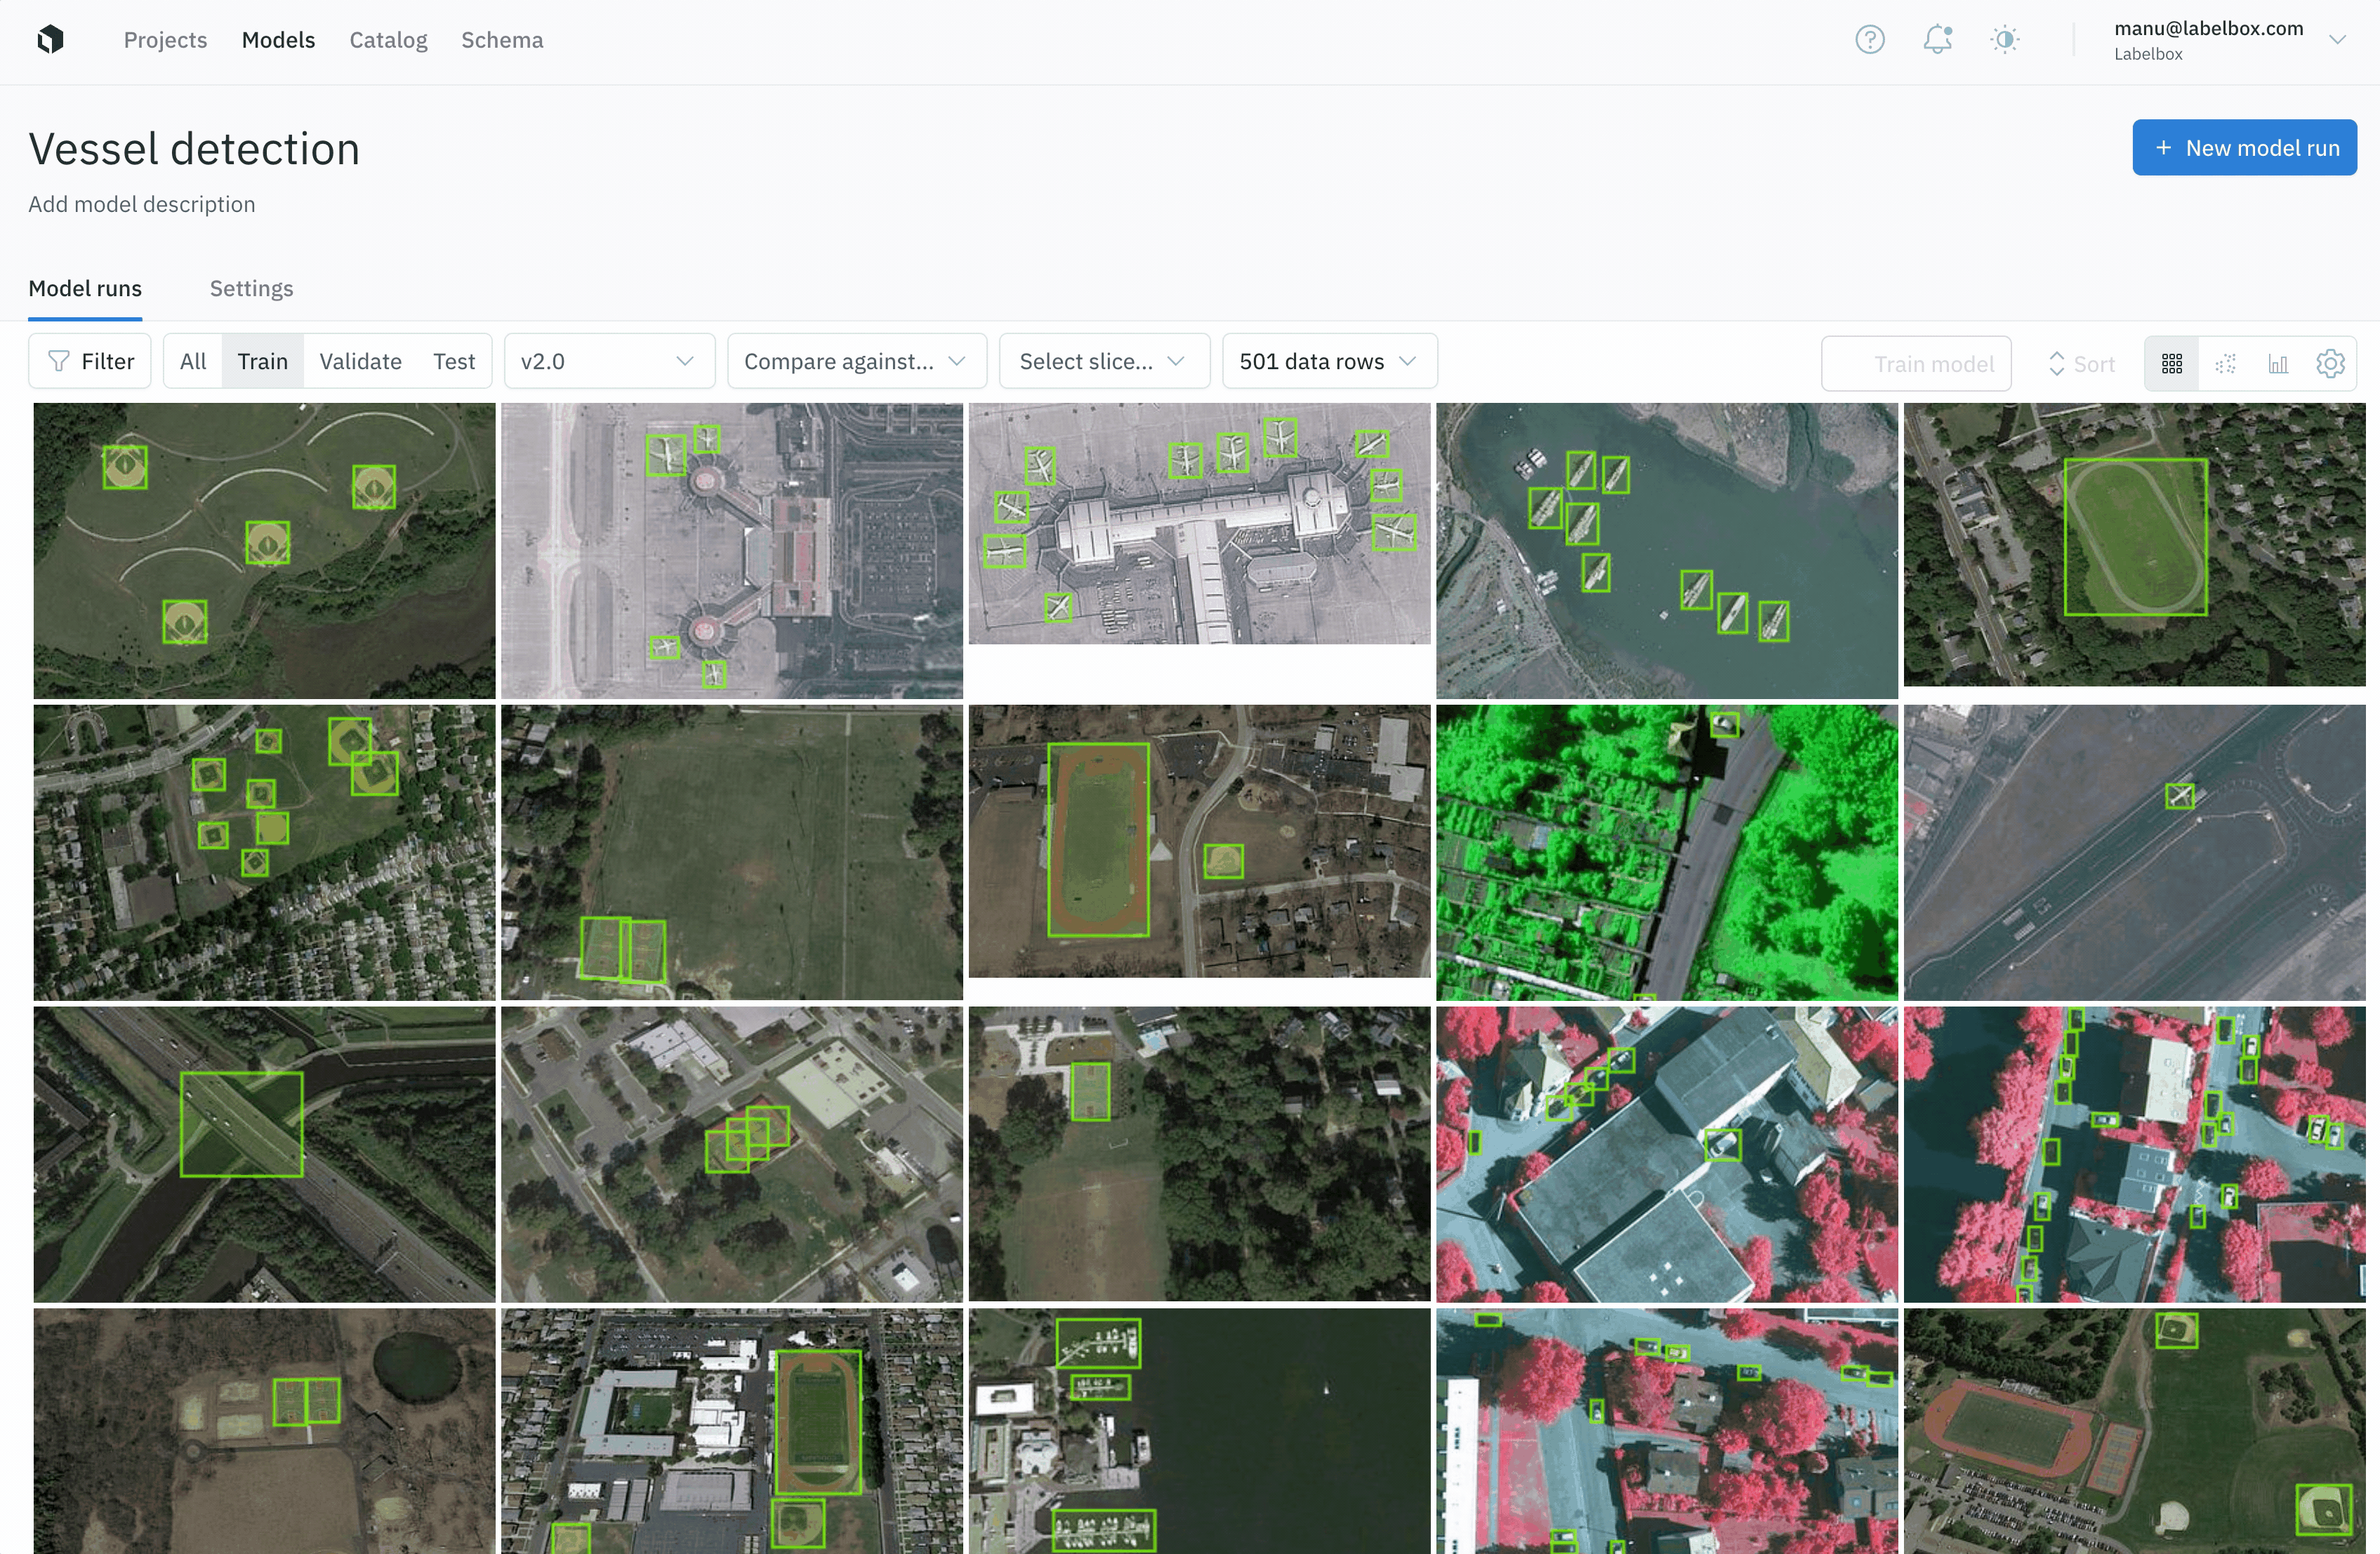Open the display settings gear icon
This screenshot has height=1554, width=2380.
(x=2330, y=363)
